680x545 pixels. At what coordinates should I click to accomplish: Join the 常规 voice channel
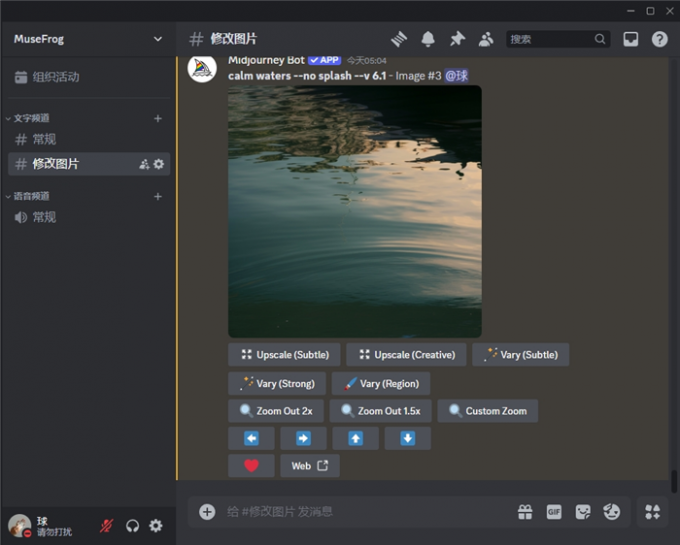89,217
